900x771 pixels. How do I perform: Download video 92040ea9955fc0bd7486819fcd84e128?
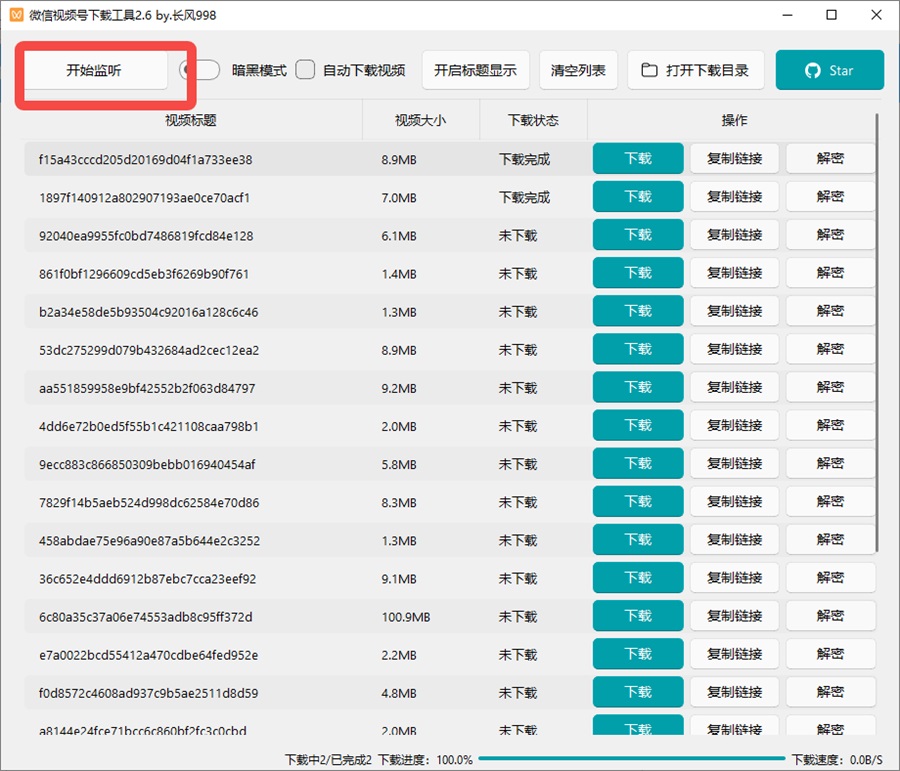[x=638, y=235]
